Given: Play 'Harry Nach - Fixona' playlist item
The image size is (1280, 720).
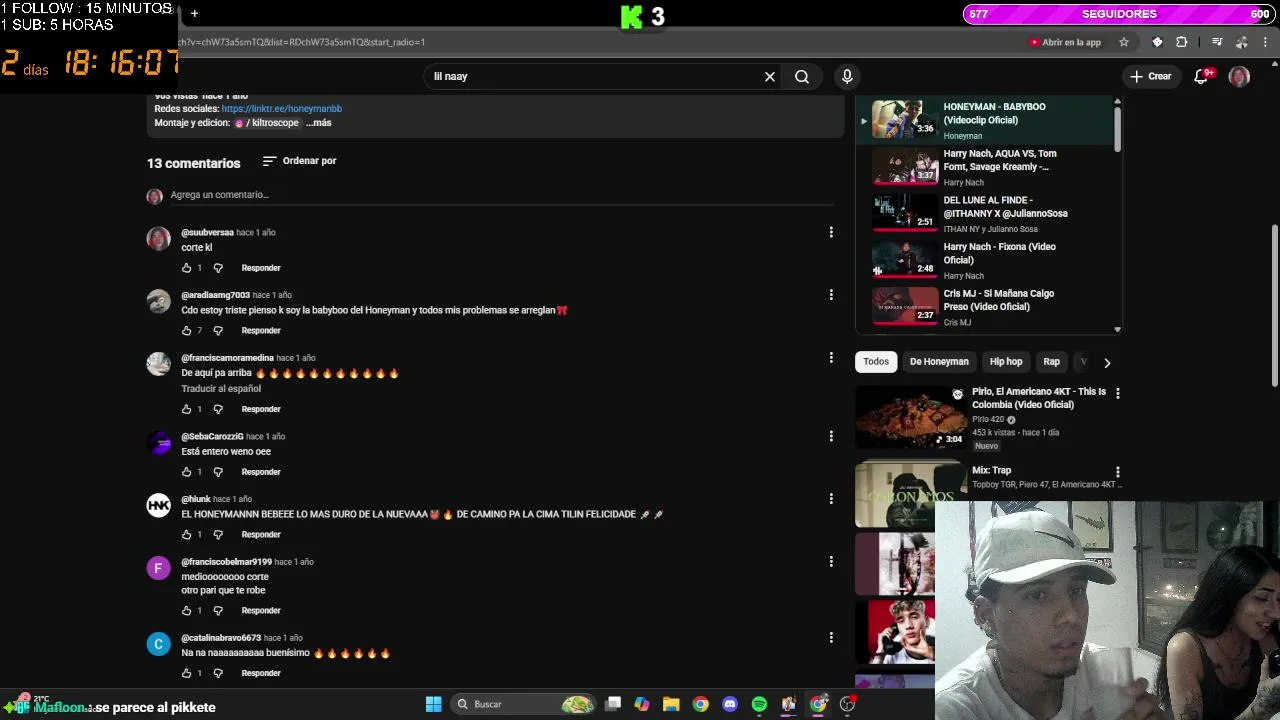Looking at the screenshot, I should 985,260.
